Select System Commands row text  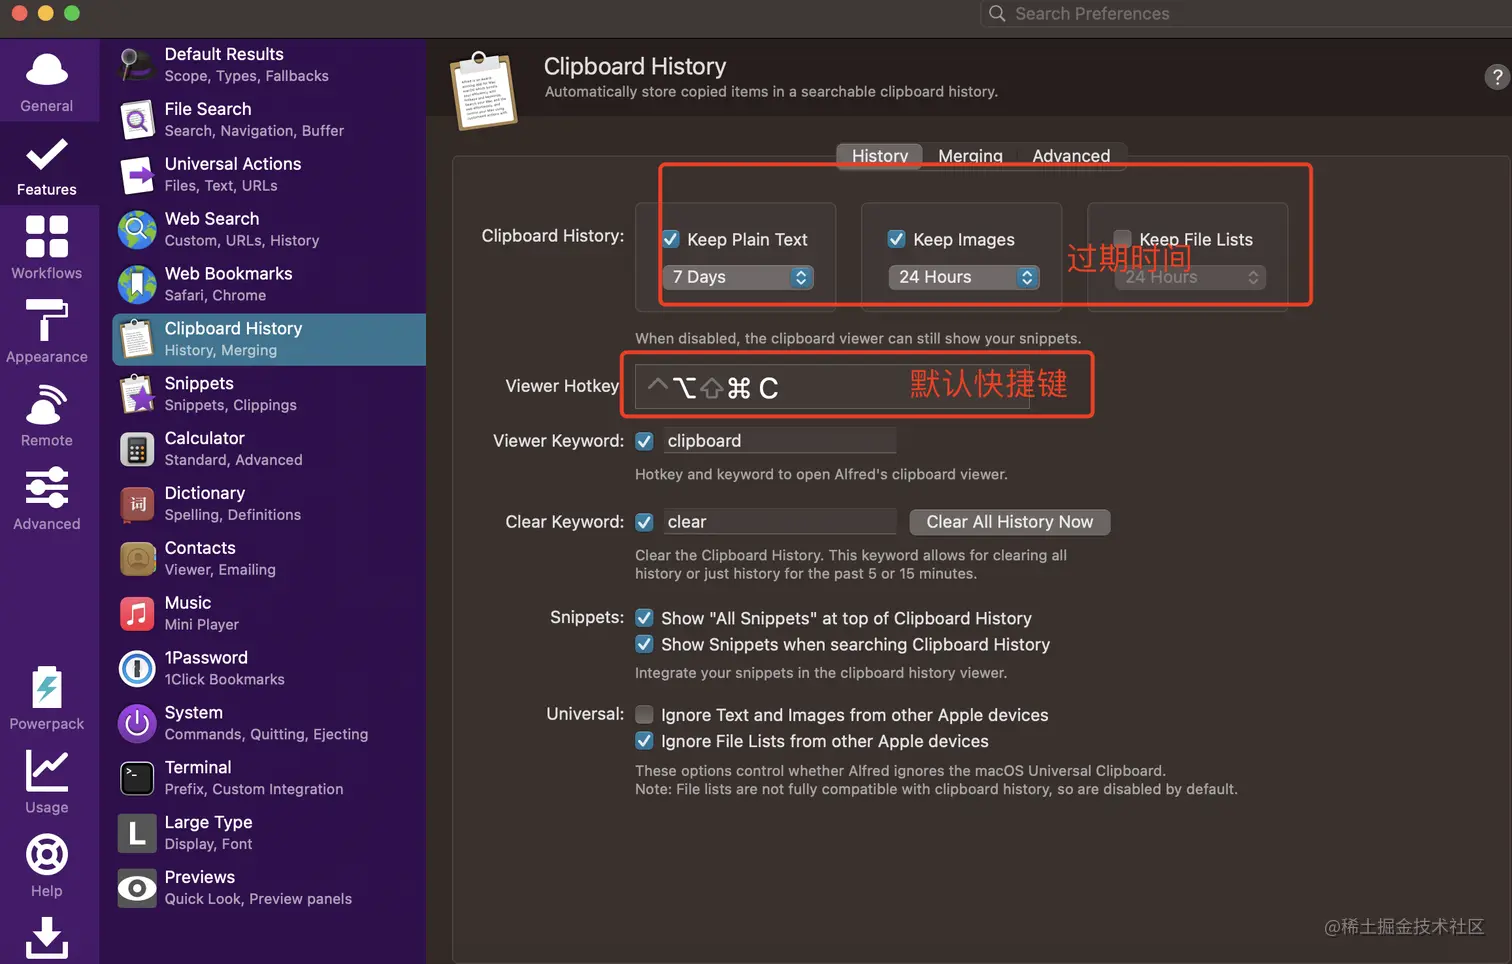(x=266, y=723)
